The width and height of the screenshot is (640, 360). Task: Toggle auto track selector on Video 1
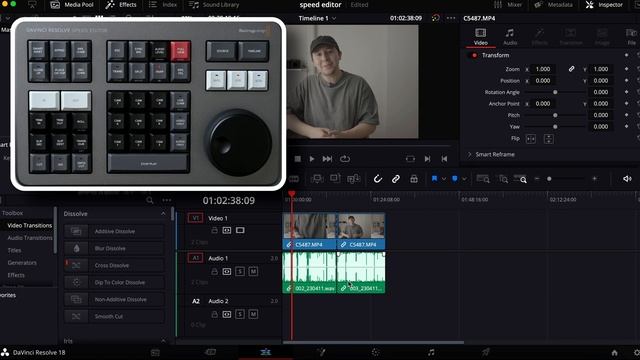[x=227, y=230]
